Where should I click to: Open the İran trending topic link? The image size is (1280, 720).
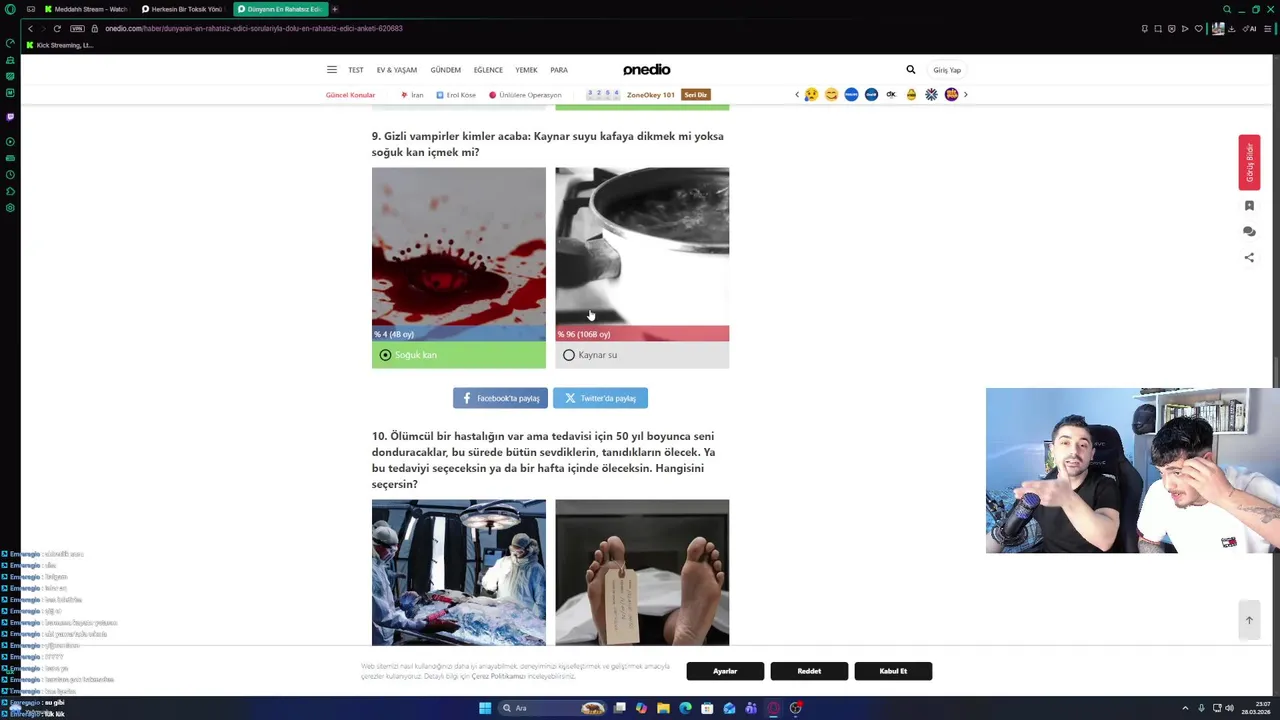coord(413,95)
